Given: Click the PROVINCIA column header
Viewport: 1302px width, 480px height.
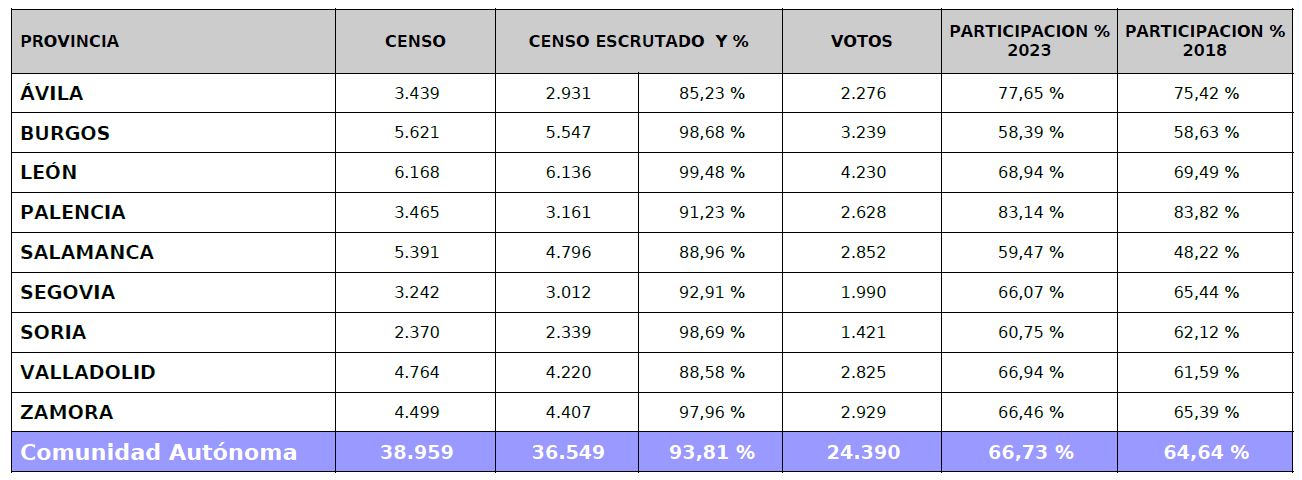Looking at the screenshot, I should (70, 41).
